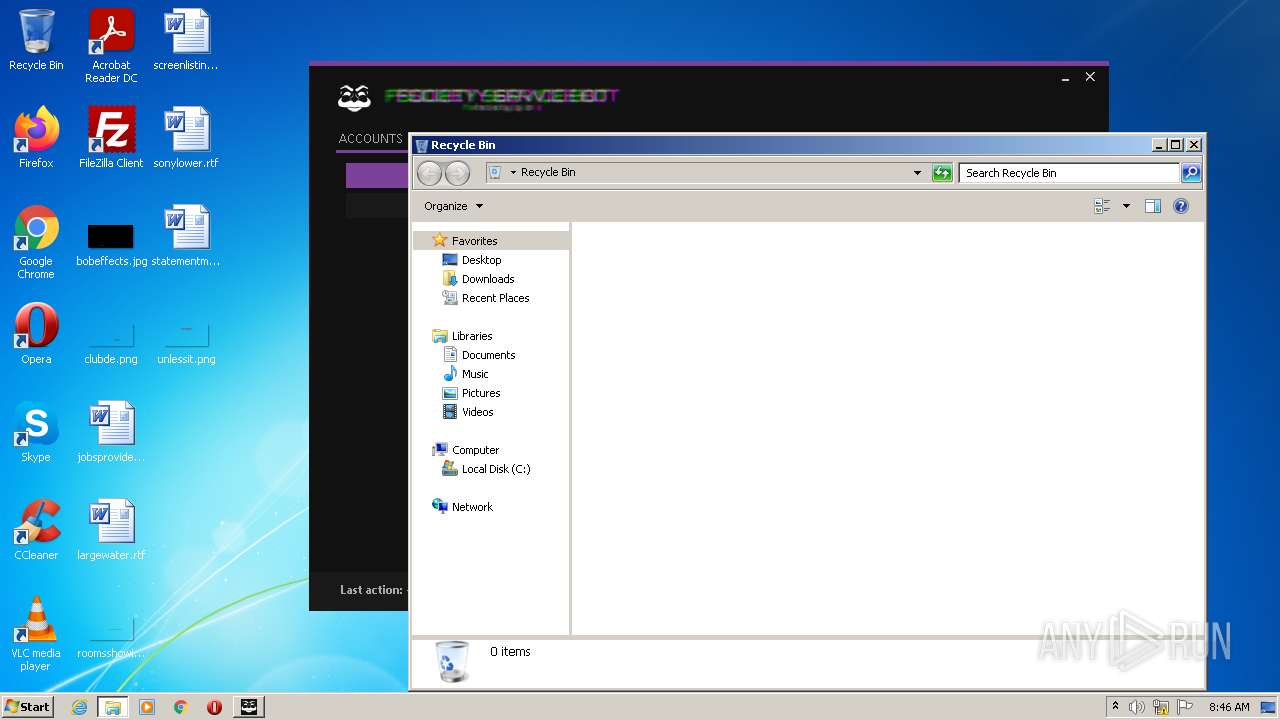Select Documents library
The width and height of the screenshot is (1280, 720).
[488, 355]
